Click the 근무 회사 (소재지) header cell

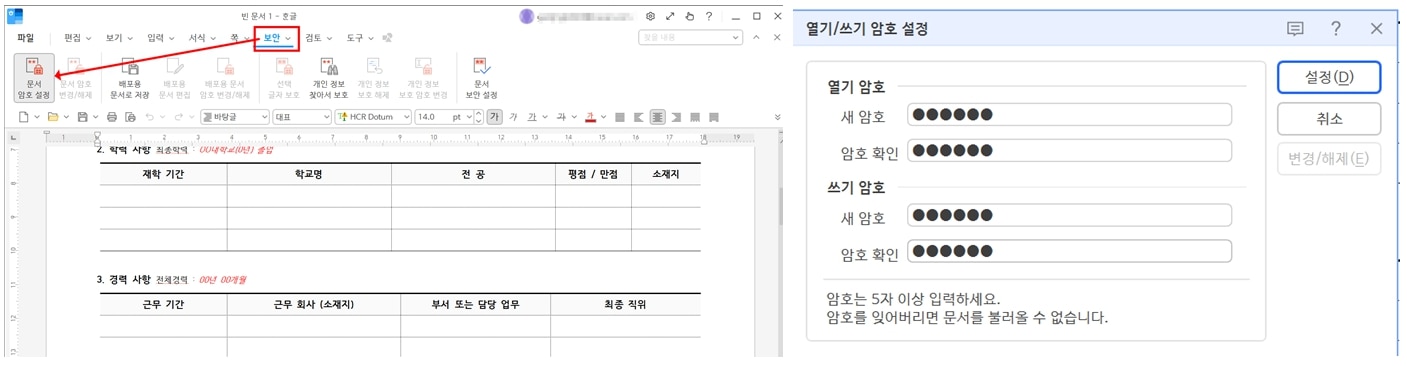point(313,304)
